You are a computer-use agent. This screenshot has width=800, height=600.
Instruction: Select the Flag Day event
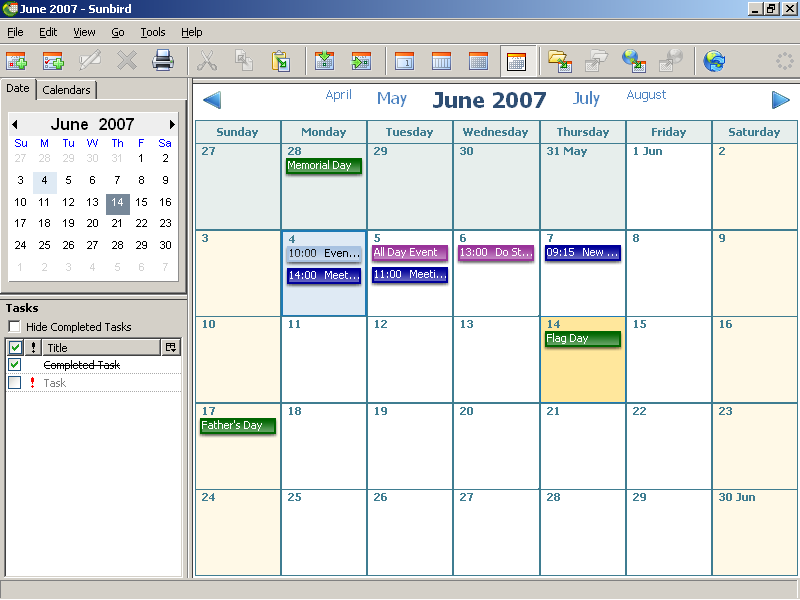582,339
